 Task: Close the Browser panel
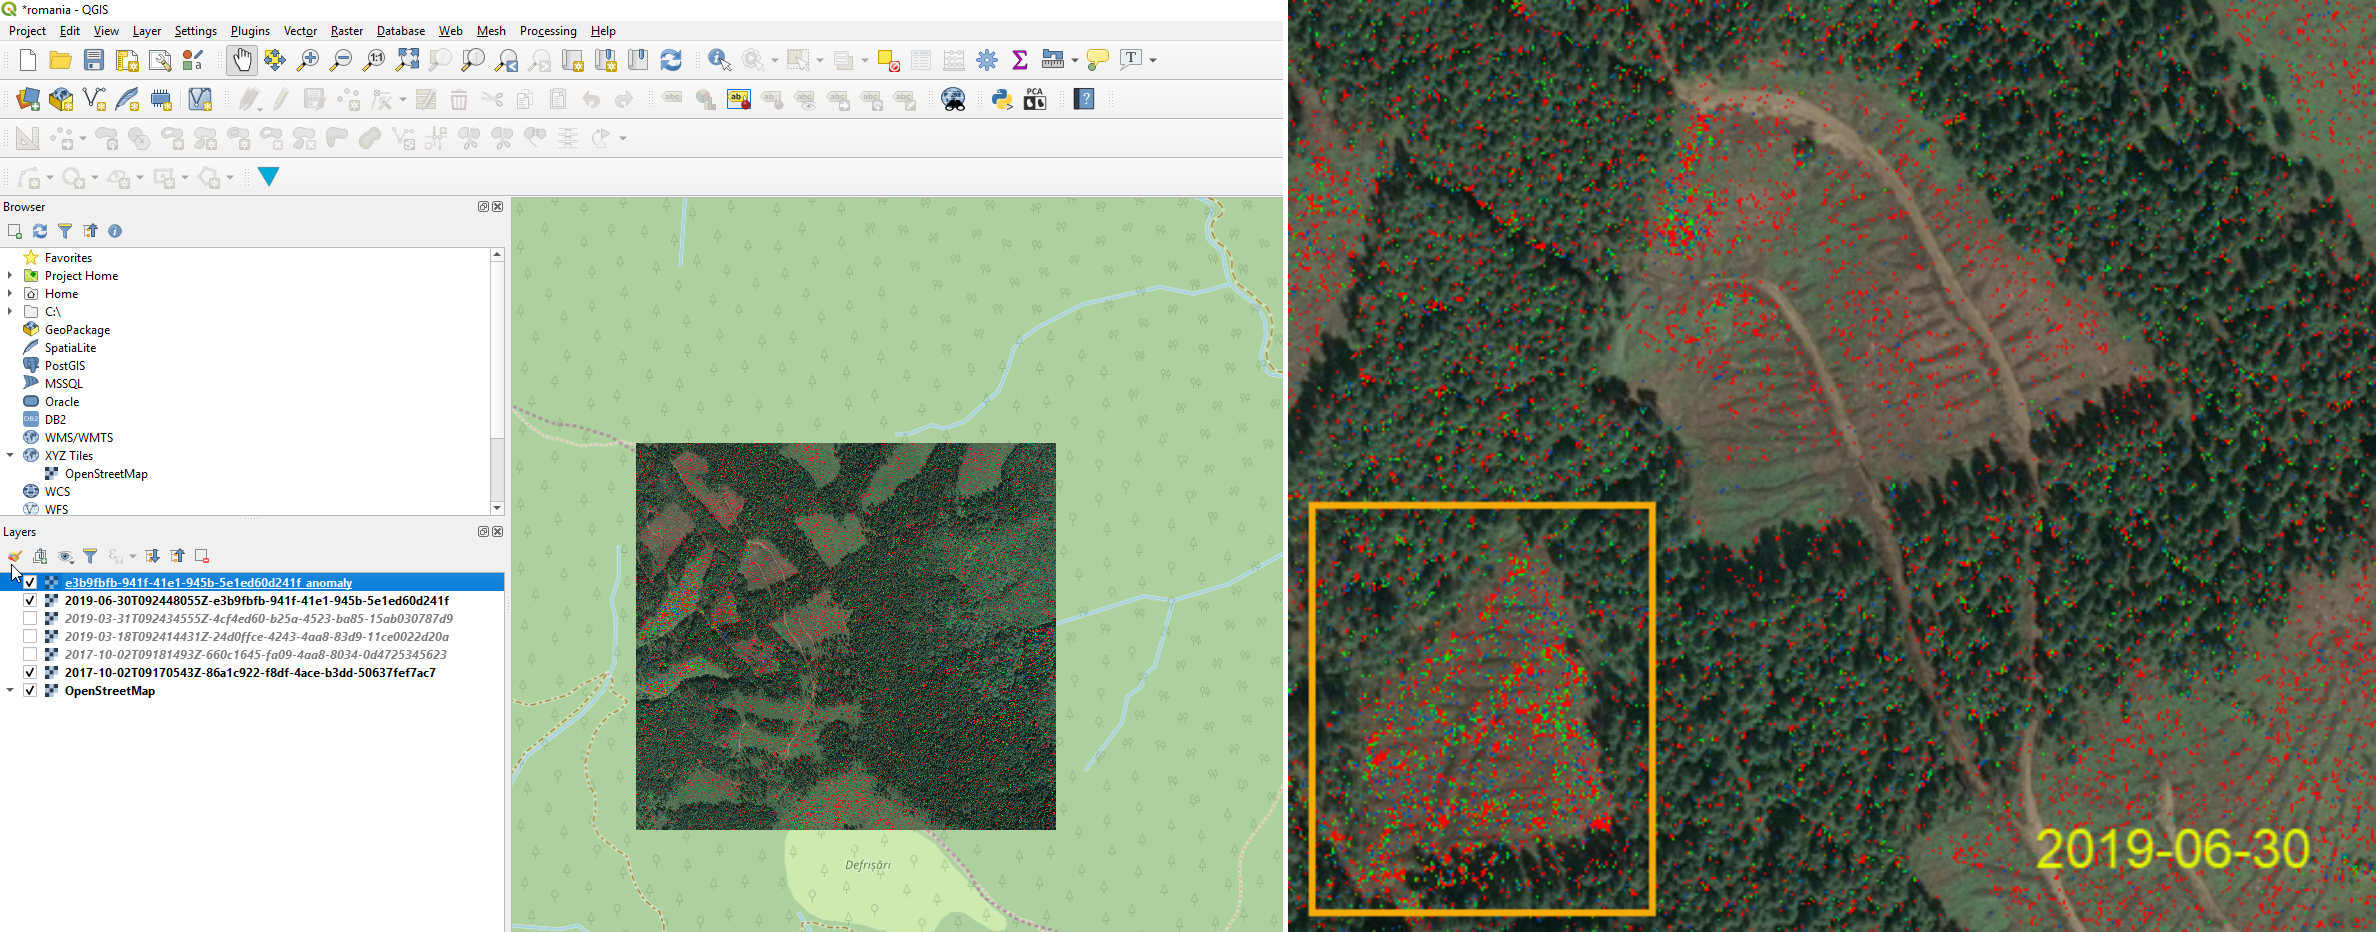(x=498, y=207)
